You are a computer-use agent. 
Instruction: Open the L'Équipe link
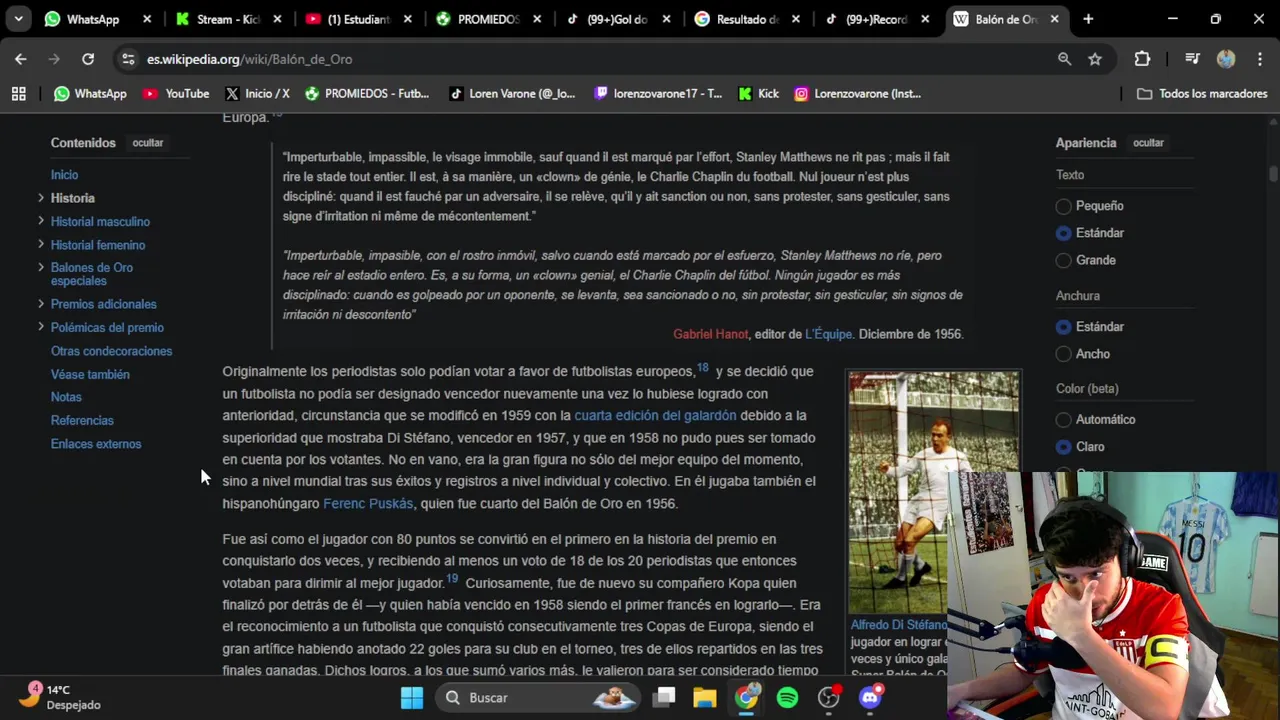pyautogui.click(x=828, y=334)
